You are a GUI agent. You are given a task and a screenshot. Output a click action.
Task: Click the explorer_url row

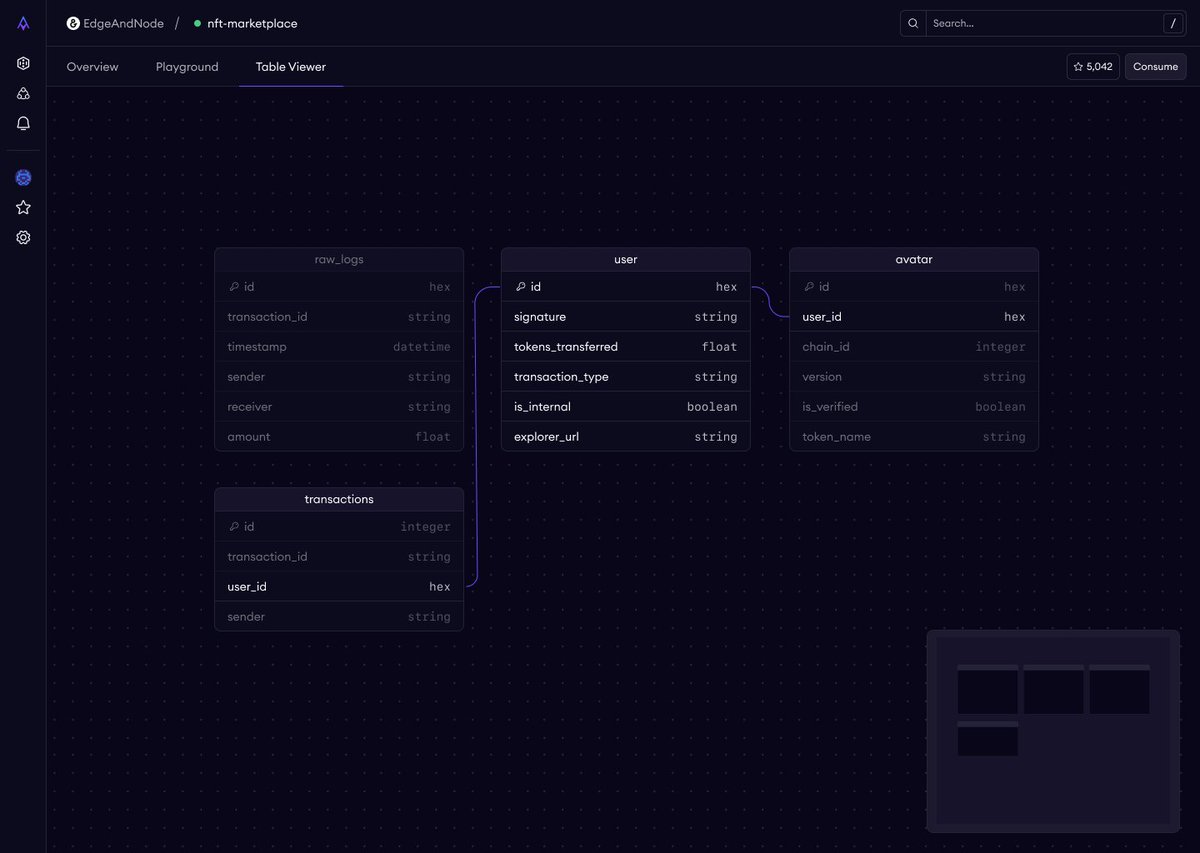[626, 437]
